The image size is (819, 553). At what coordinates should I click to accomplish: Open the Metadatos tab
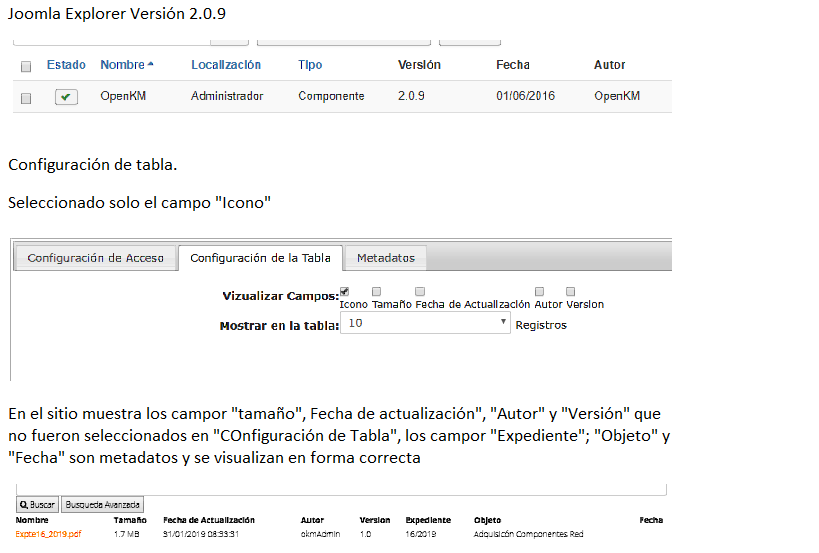pos(385,258)
